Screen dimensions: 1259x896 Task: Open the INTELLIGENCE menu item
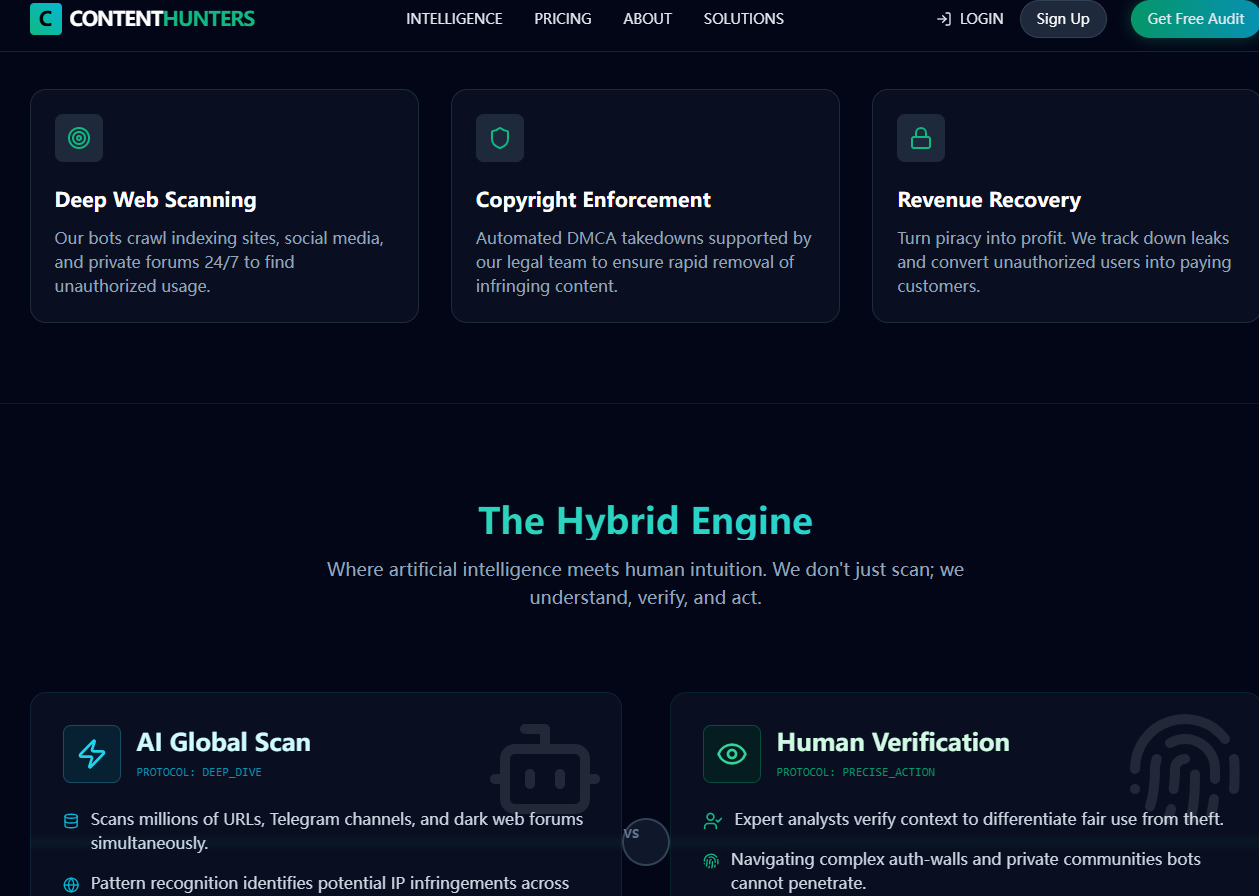click(454, 19)
